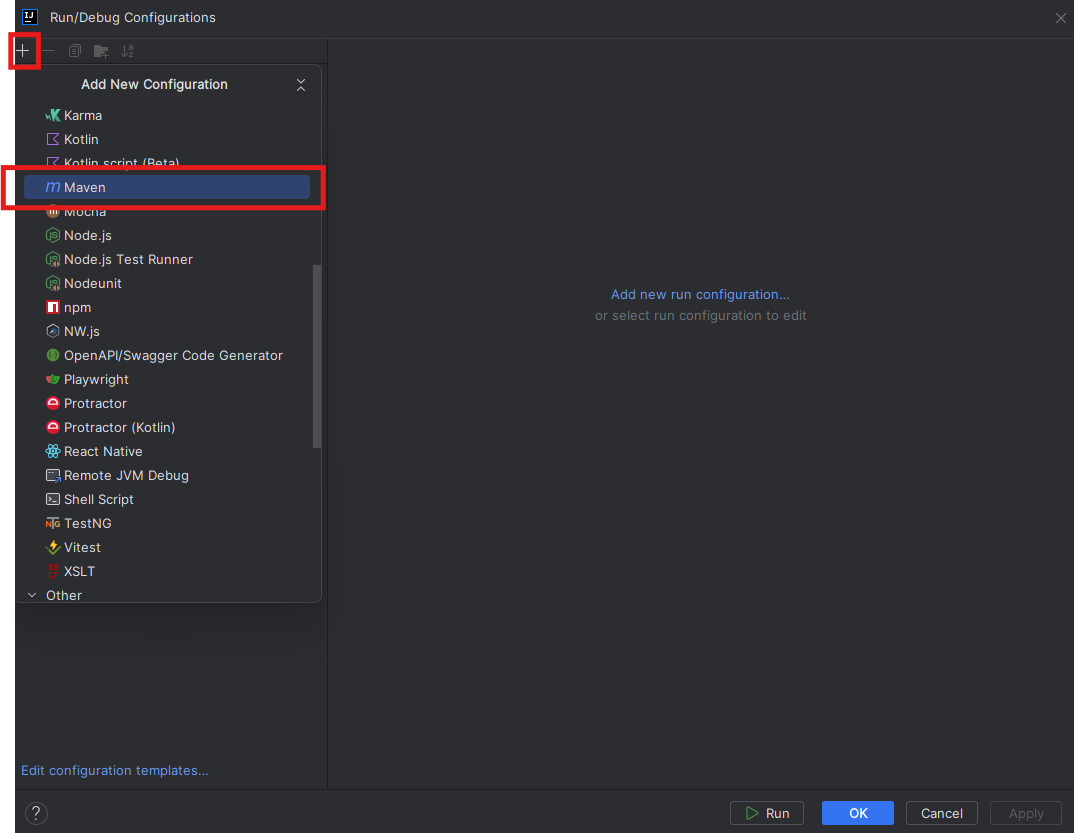The width and height of the screenshot is (1074, 833).
Task: Confirm with the OK button
Action: [x=858, y=813]
